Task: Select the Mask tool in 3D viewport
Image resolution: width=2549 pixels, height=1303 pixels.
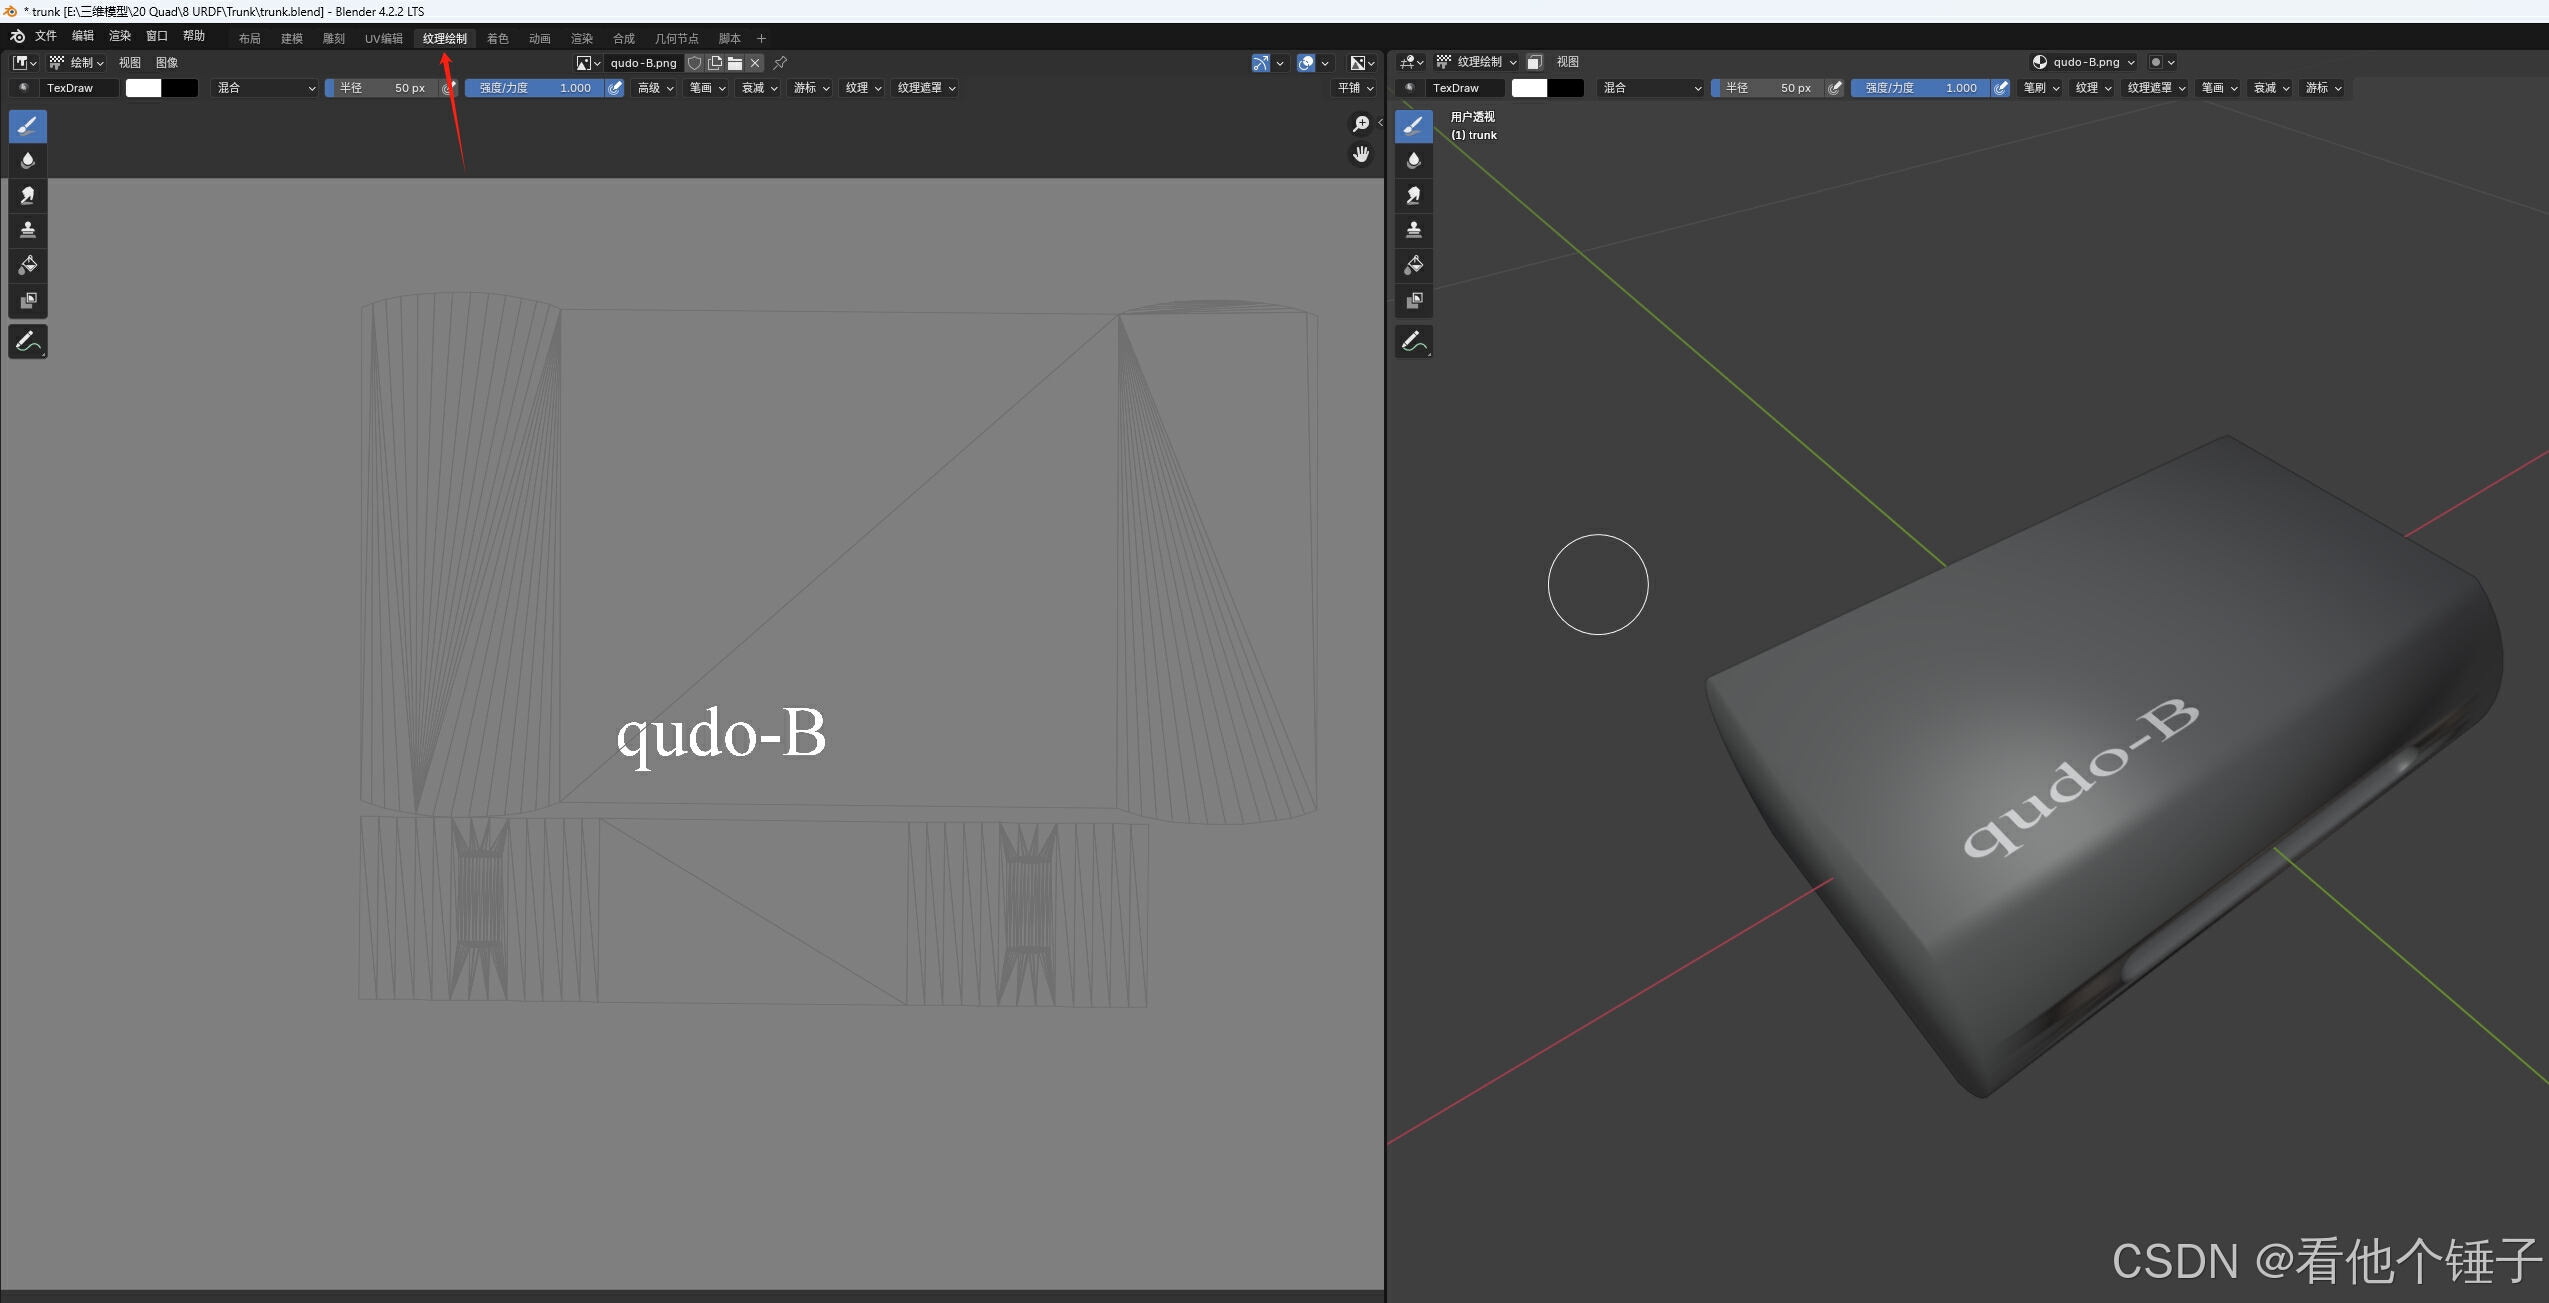Action: pyautogui.click(x=1414, y=300)
